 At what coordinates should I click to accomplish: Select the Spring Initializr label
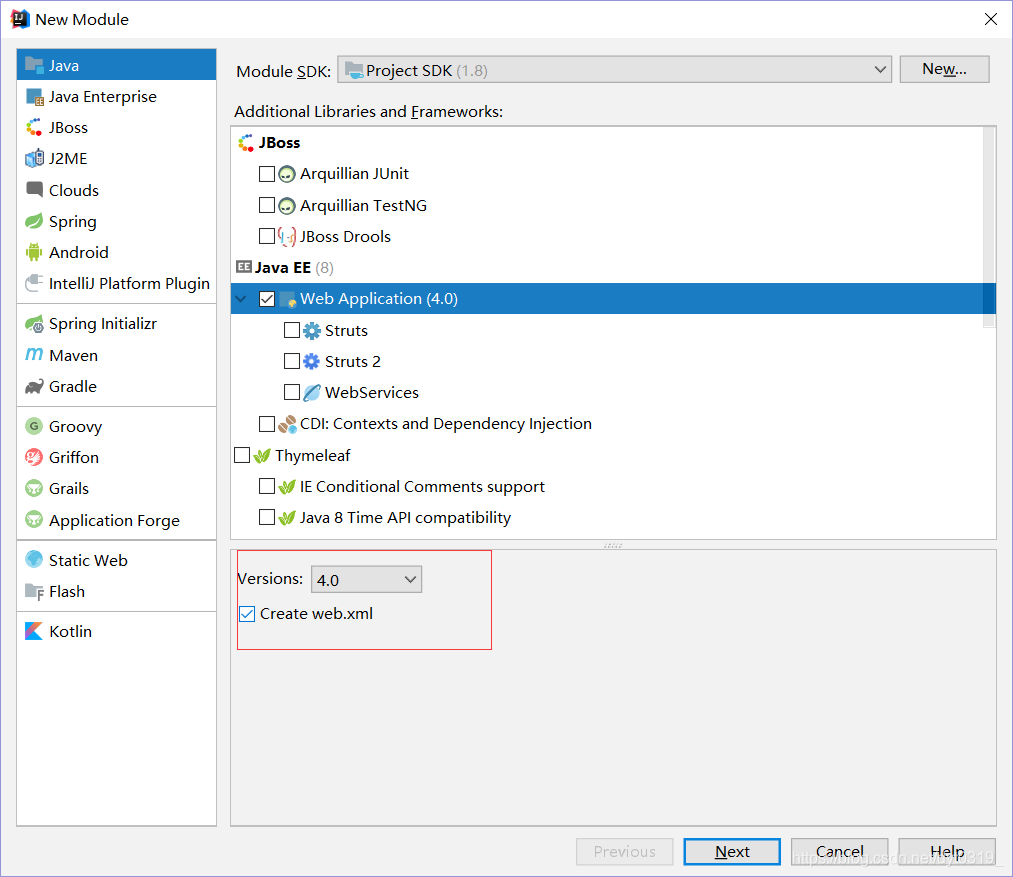click(x=103, y=323)
